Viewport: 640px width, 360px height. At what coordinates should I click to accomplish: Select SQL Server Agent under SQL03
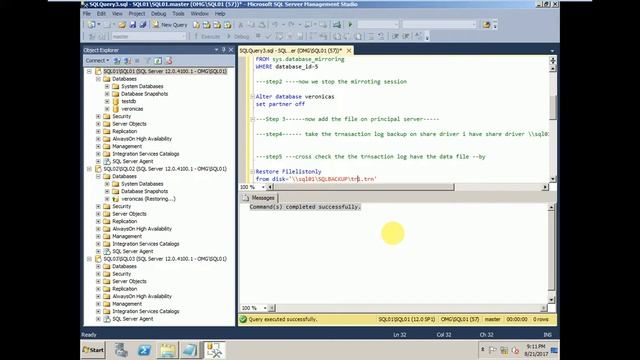(133, 319)
